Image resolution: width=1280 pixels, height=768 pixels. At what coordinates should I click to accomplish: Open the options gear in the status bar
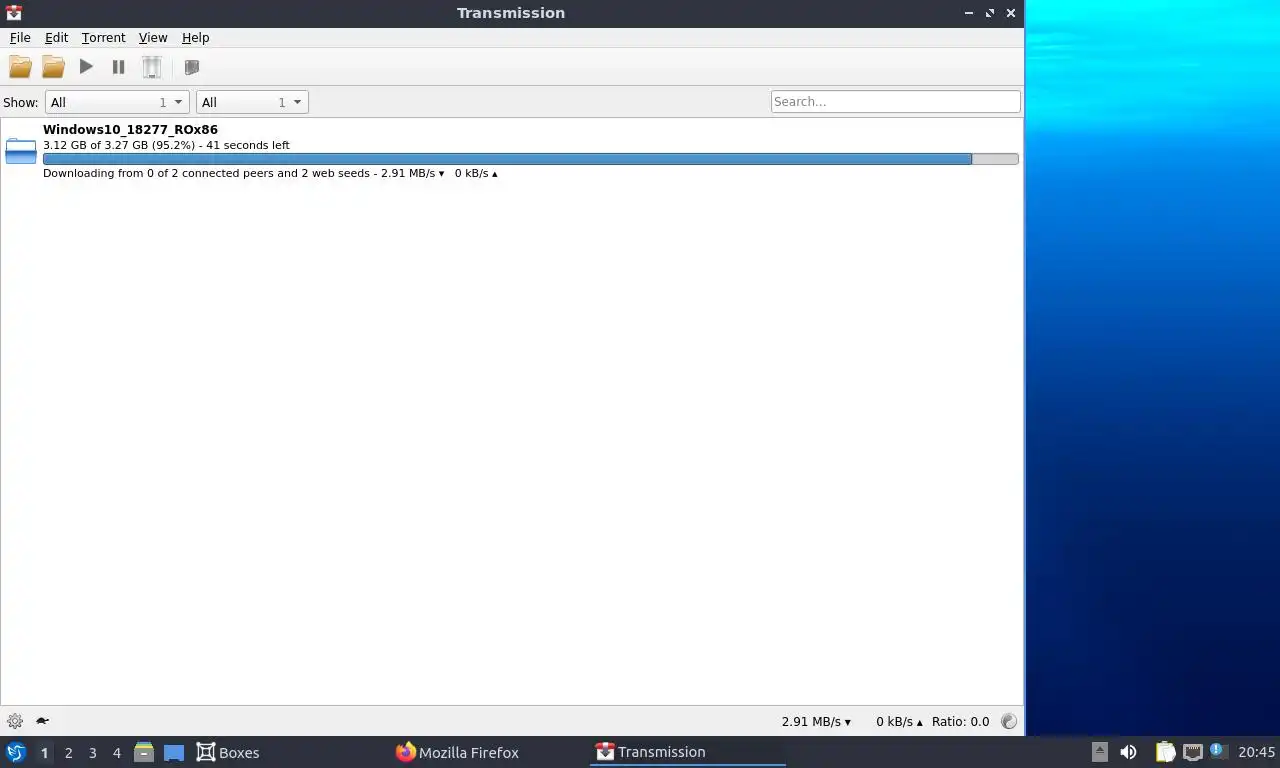pos(15,721)
